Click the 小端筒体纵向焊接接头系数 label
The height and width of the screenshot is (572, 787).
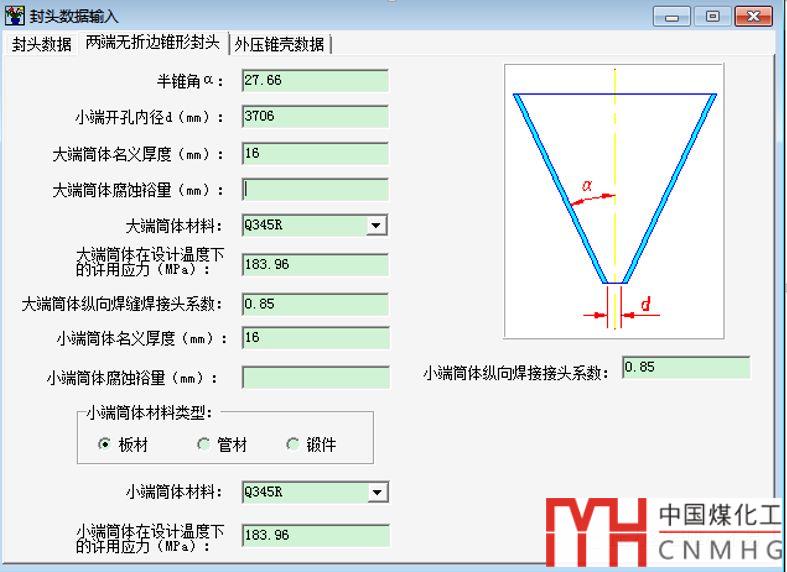click(516, 373)
